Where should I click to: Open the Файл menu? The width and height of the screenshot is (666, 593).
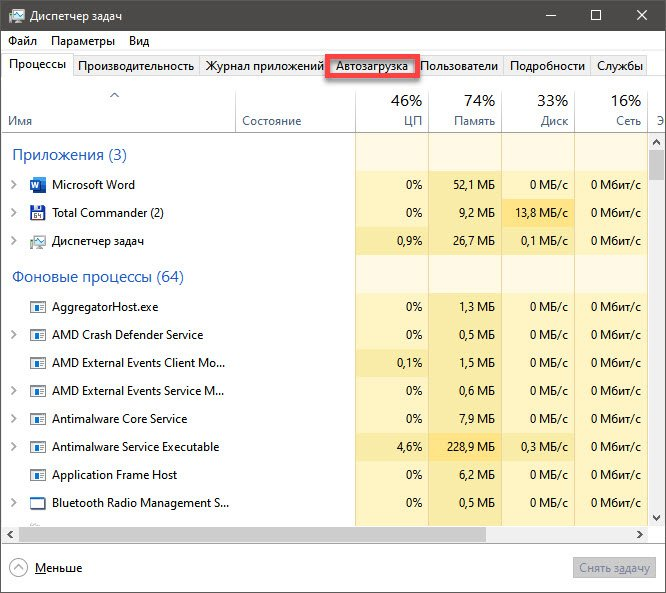tap(23, 41)
